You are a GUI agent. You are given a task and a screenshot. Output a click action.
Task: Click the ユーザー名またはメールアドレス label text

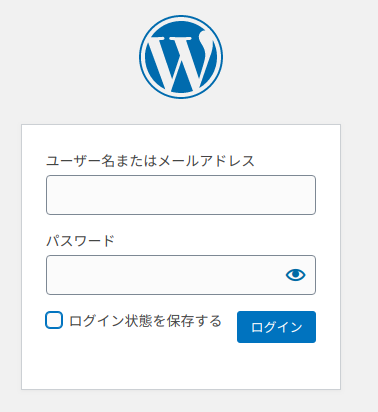[x=150, y=161]
